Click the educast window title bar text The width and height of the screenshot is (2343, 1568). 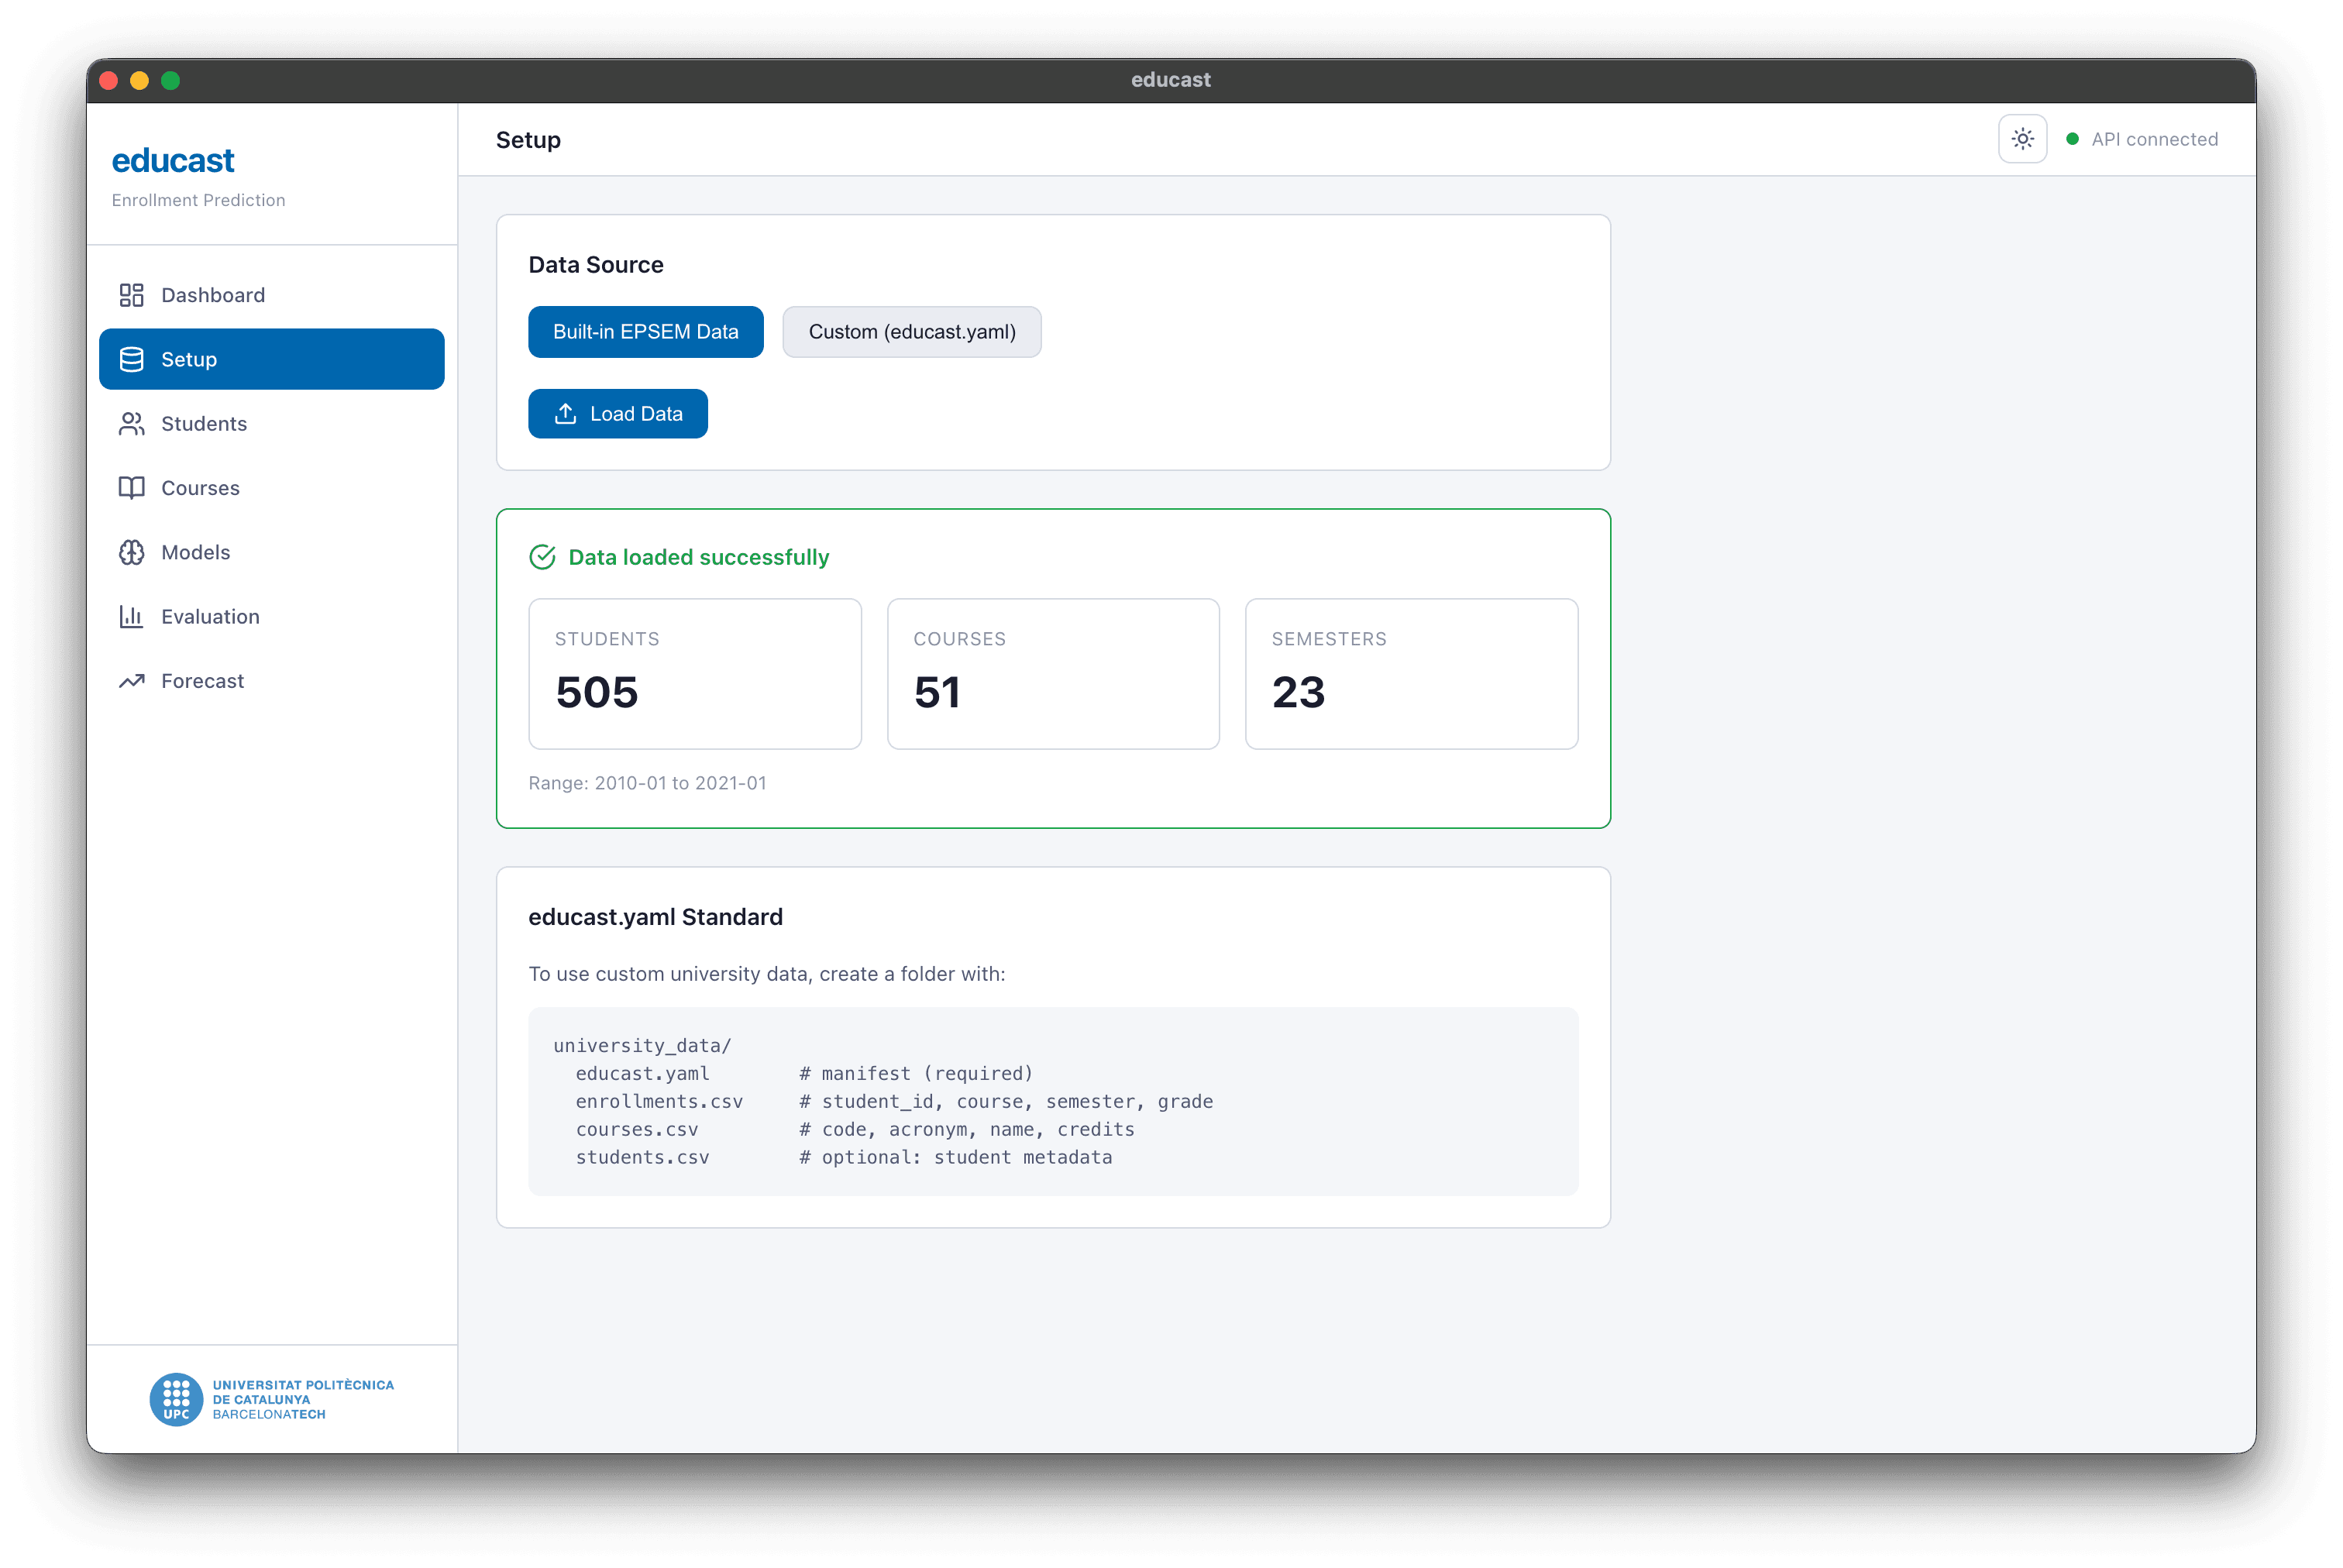point(1171,80)
